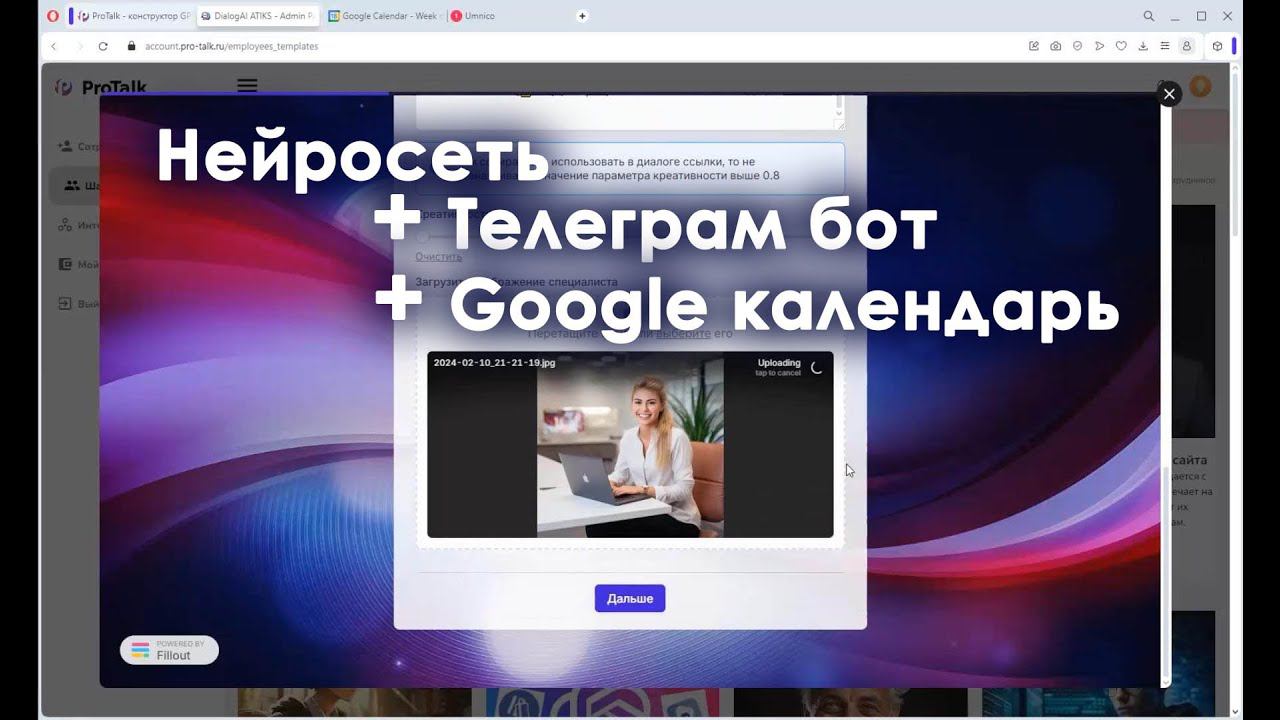Open the extensions cube icon

tap(1217, 46)
